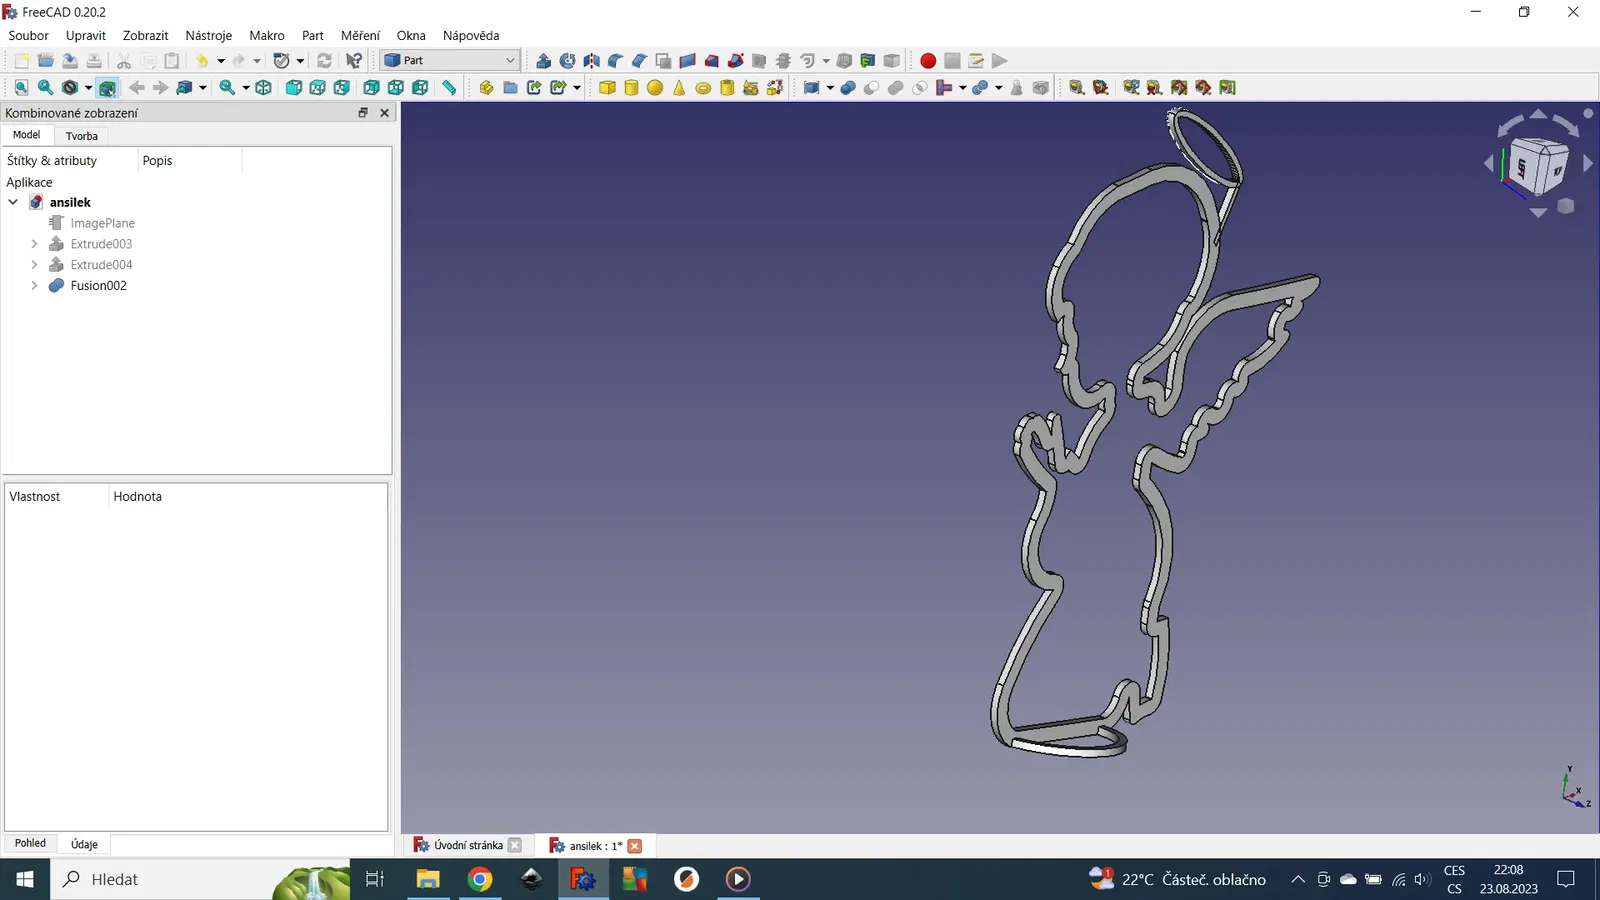1600x900 pixels.
Task: Click the Extrude tool icon
Action: pyautogui.click(x=543, y=61)
